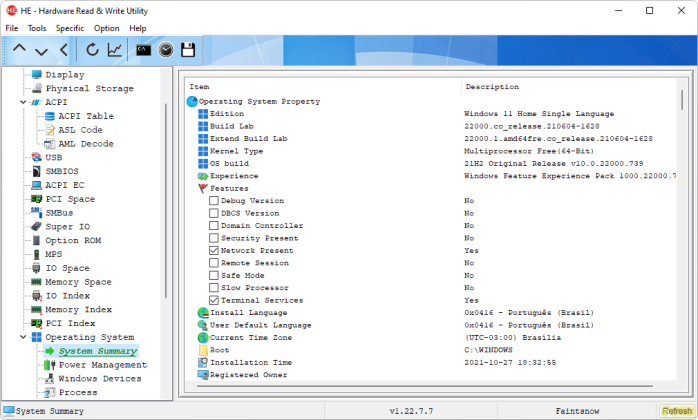The height and width of the screenshot is (420, 698).
Task: Select the USB tree icon
Action: coord(37,157)
